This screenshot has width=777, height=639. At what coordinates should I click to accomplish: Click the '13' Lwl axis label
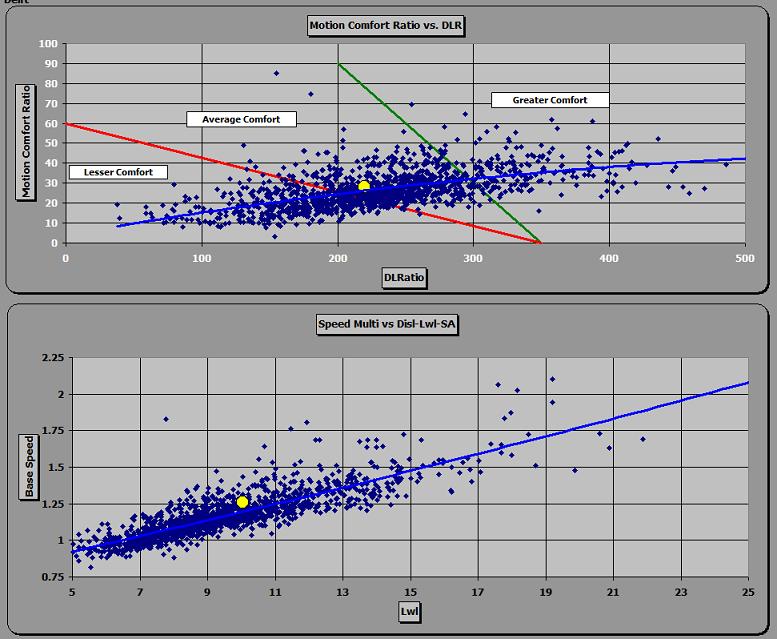(x=342, y=592)
